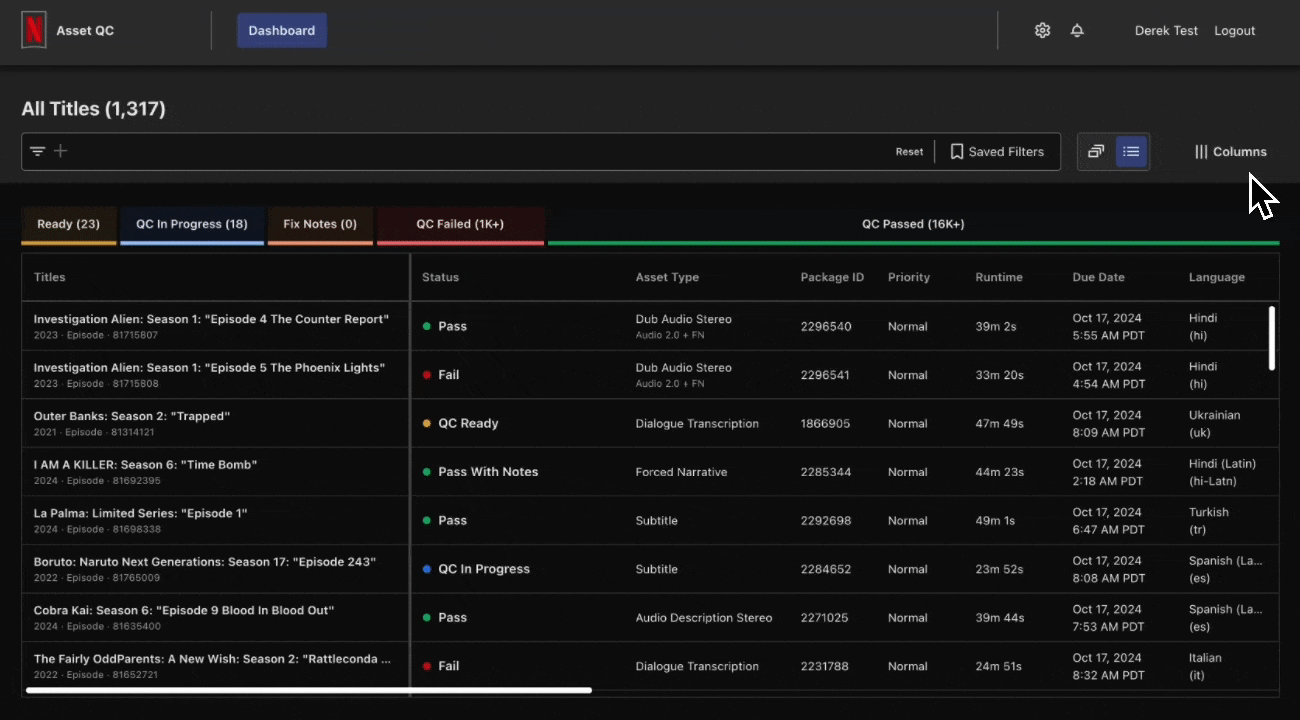
Task: Add a filter with the plus icon
Action: 60,151
